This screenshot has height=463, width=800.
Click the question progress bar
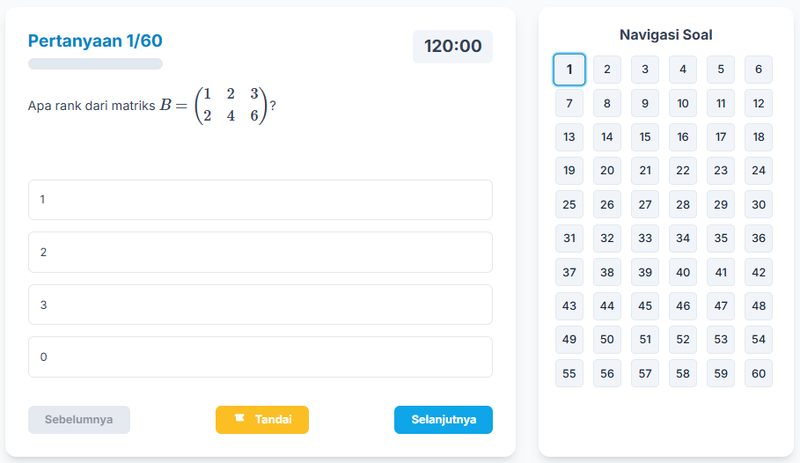click(95, 64)
